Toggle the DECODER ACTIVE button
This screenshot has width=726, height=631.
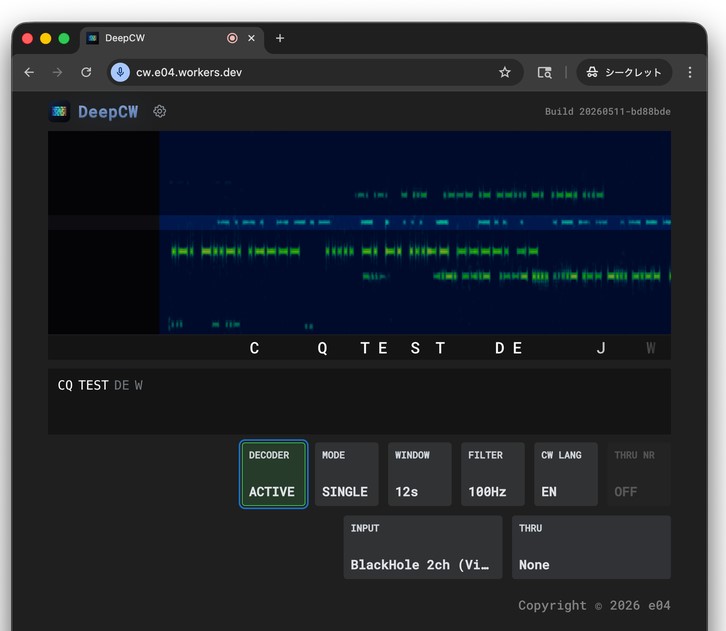click(273, 474)
